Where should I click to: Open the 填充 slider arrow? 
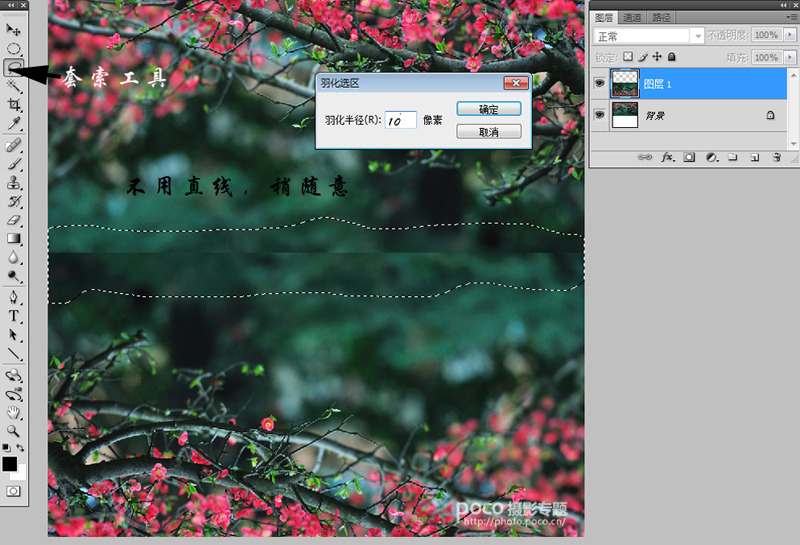790,57
